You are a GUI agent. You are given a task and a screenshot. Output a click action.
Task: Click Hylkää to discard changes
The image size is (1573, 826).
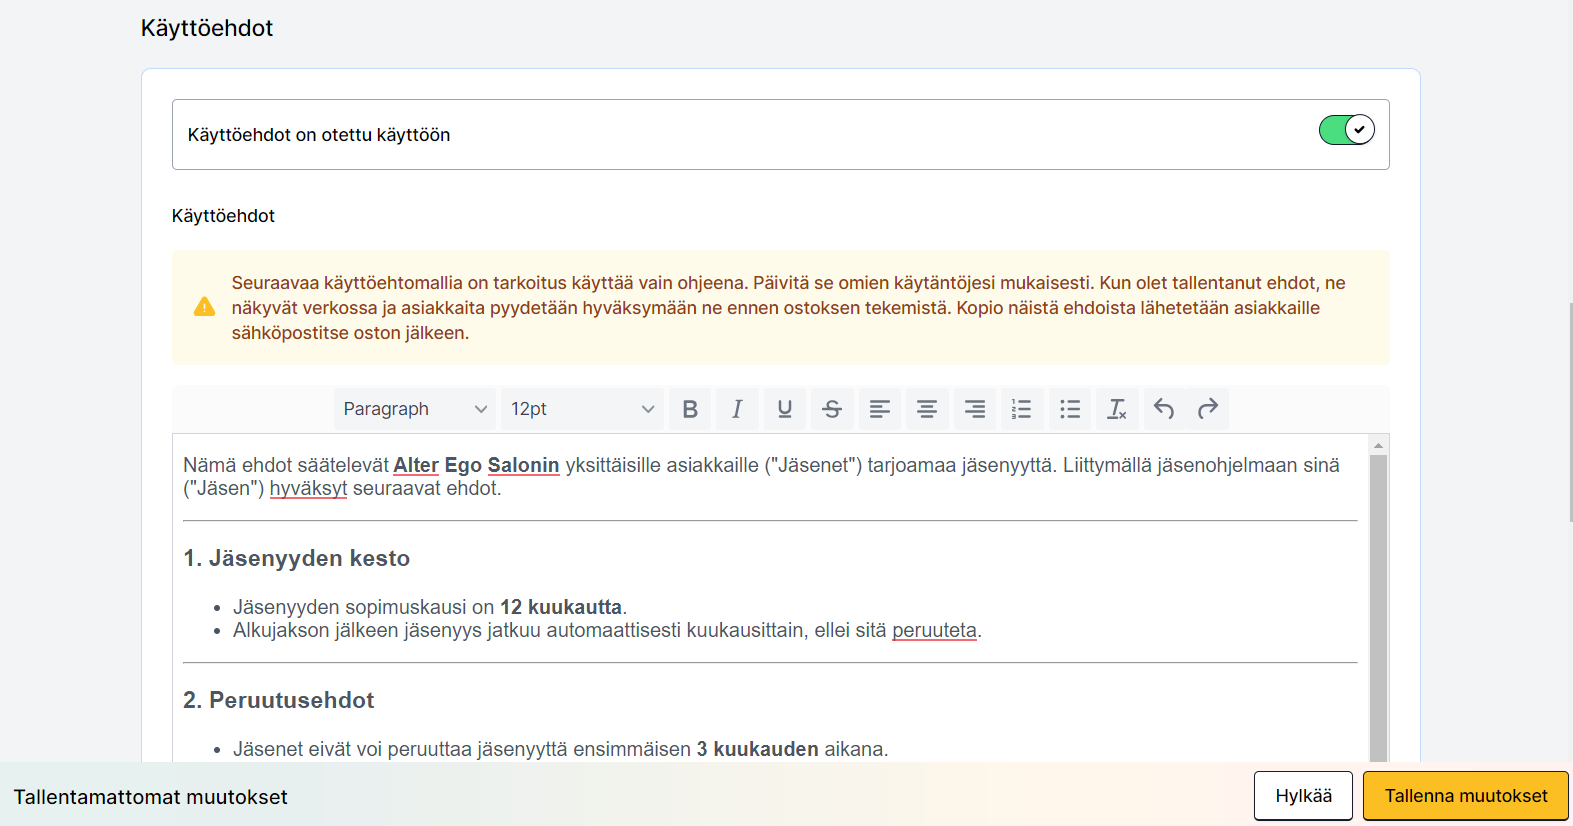point(1303,796)
